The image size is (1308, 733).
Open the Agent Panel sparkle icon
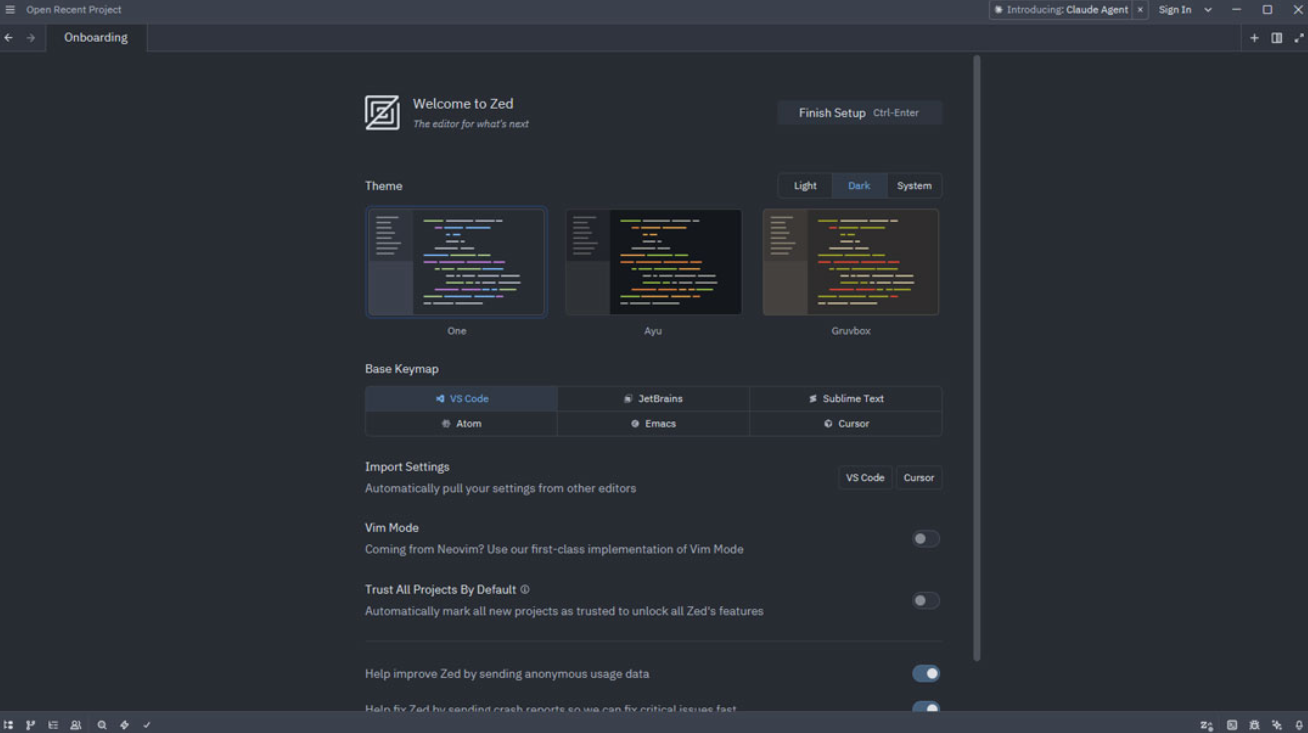tap(1277, 725)
